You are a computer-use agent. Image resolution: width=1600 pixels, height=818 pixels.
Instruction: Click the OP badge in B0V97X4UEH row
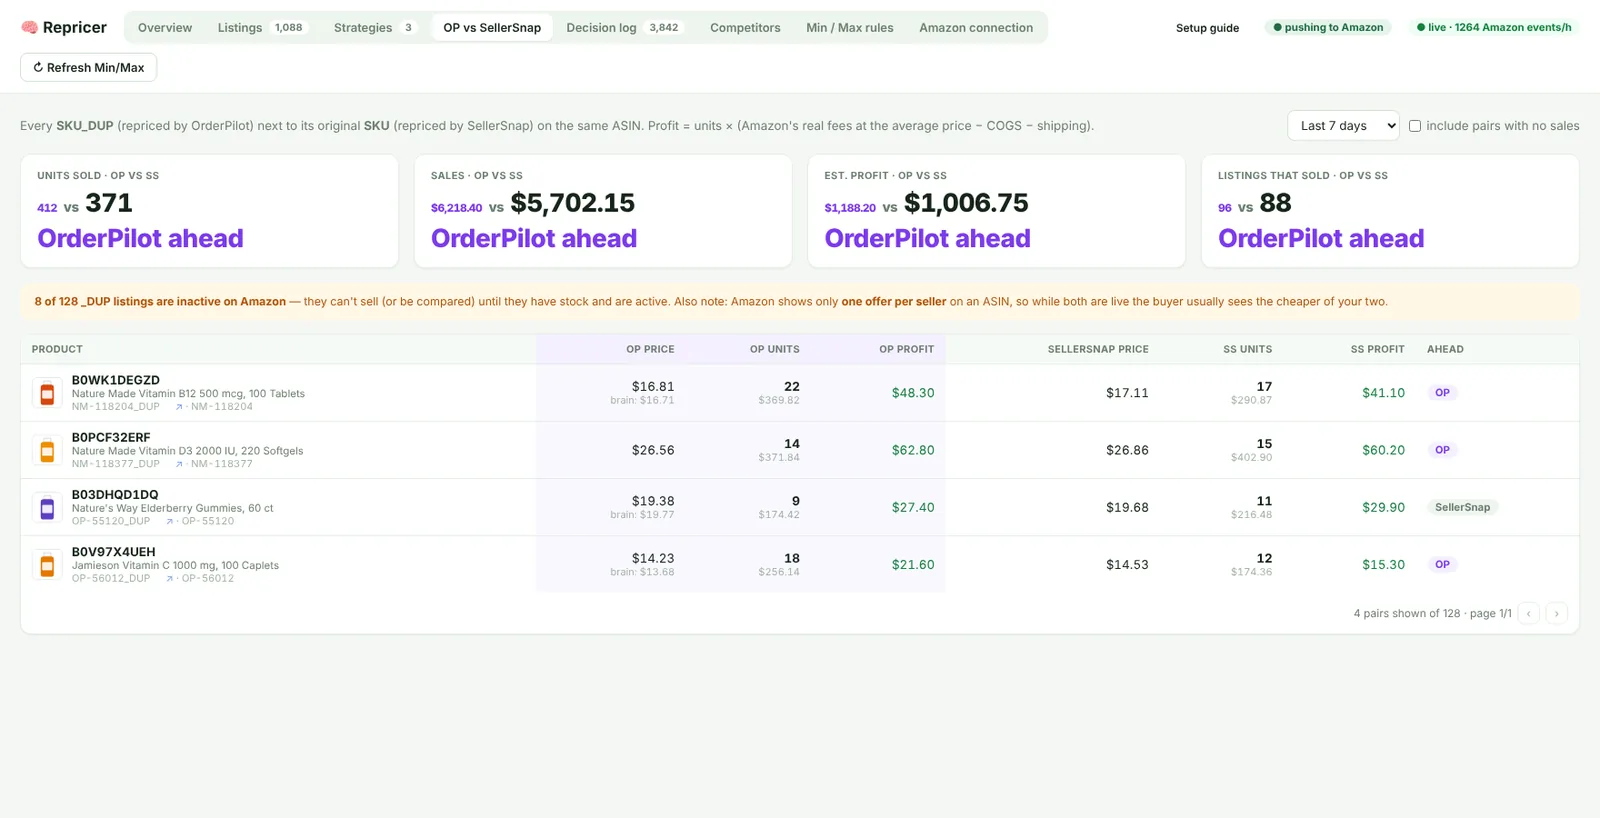click(1442, 564)
